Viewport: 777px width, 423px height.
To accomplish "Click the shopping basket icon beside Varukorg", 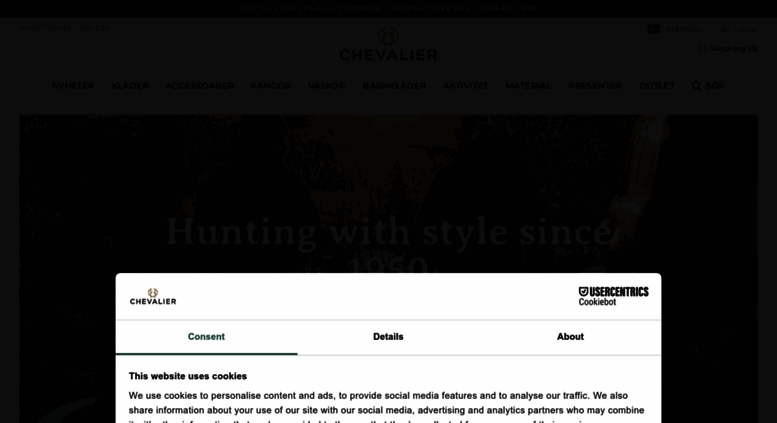I will point(702,49).
